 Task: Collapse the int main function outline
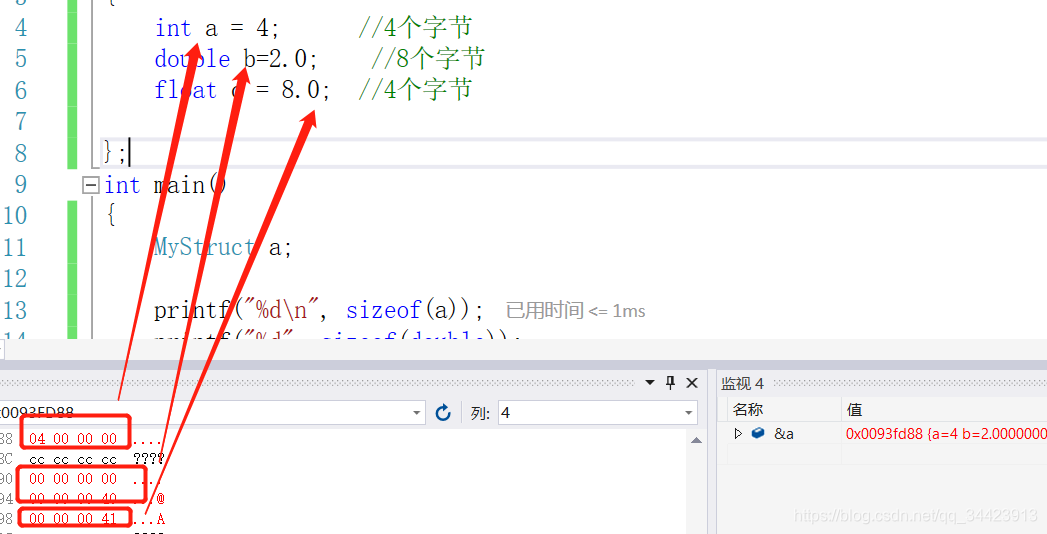click(x=91, y=185)
